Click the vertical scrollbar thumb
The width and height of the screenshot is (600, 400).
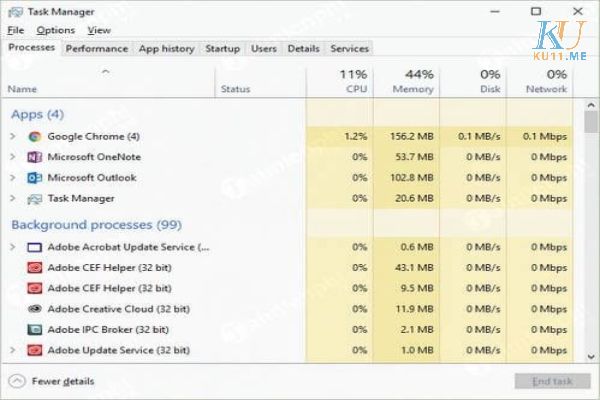[x=591, y=122]
